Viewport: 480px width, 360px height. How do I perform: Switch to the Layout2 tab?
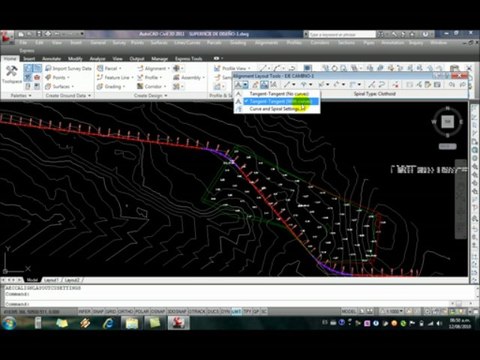(72, 280)
